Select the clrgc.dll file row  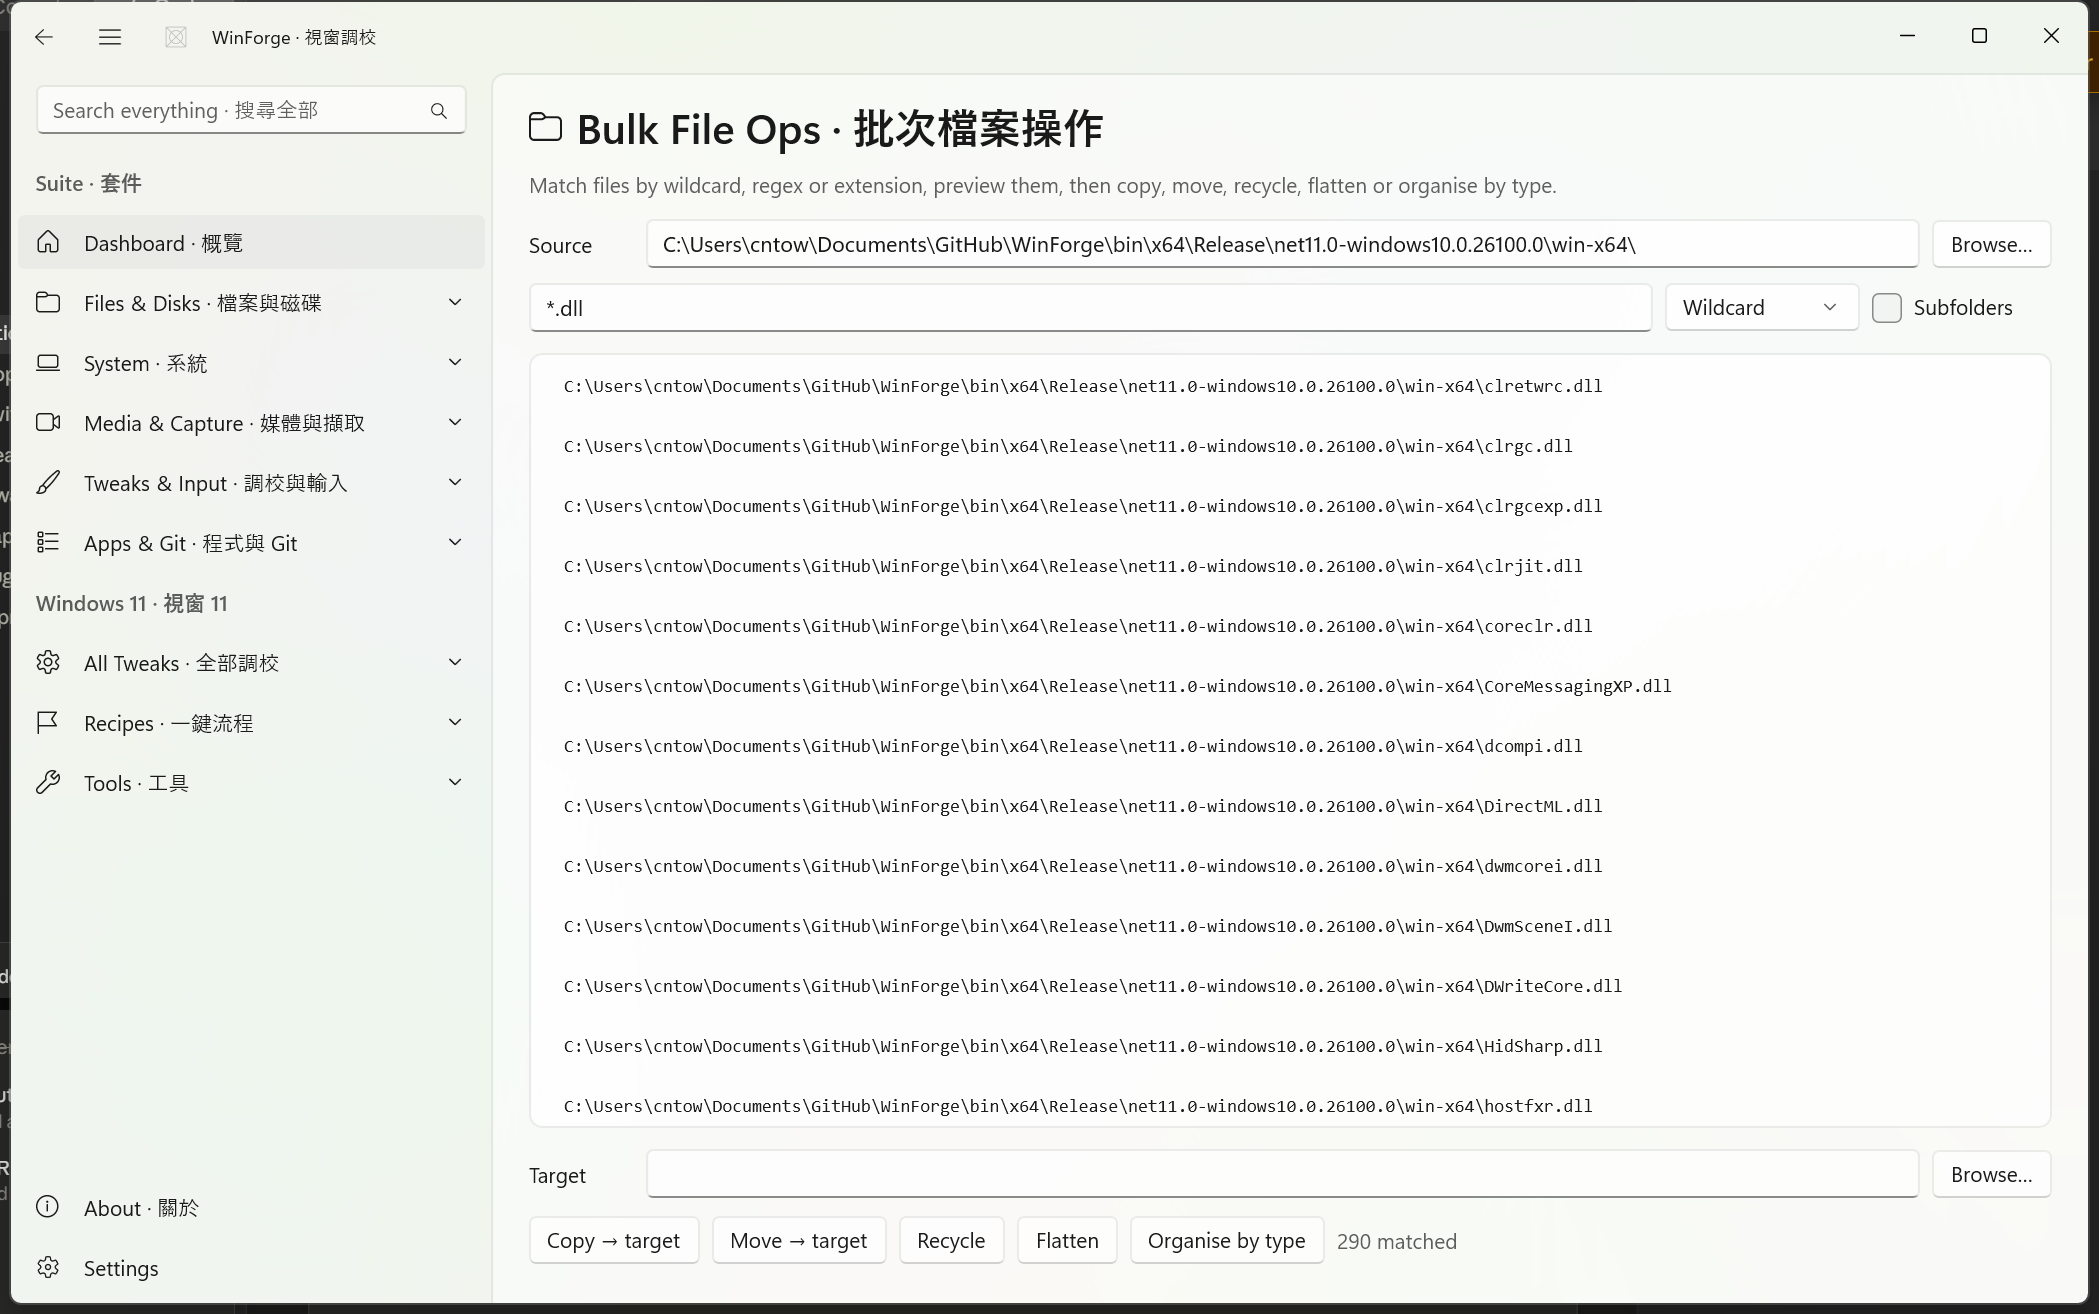(x=1290, y=446)
